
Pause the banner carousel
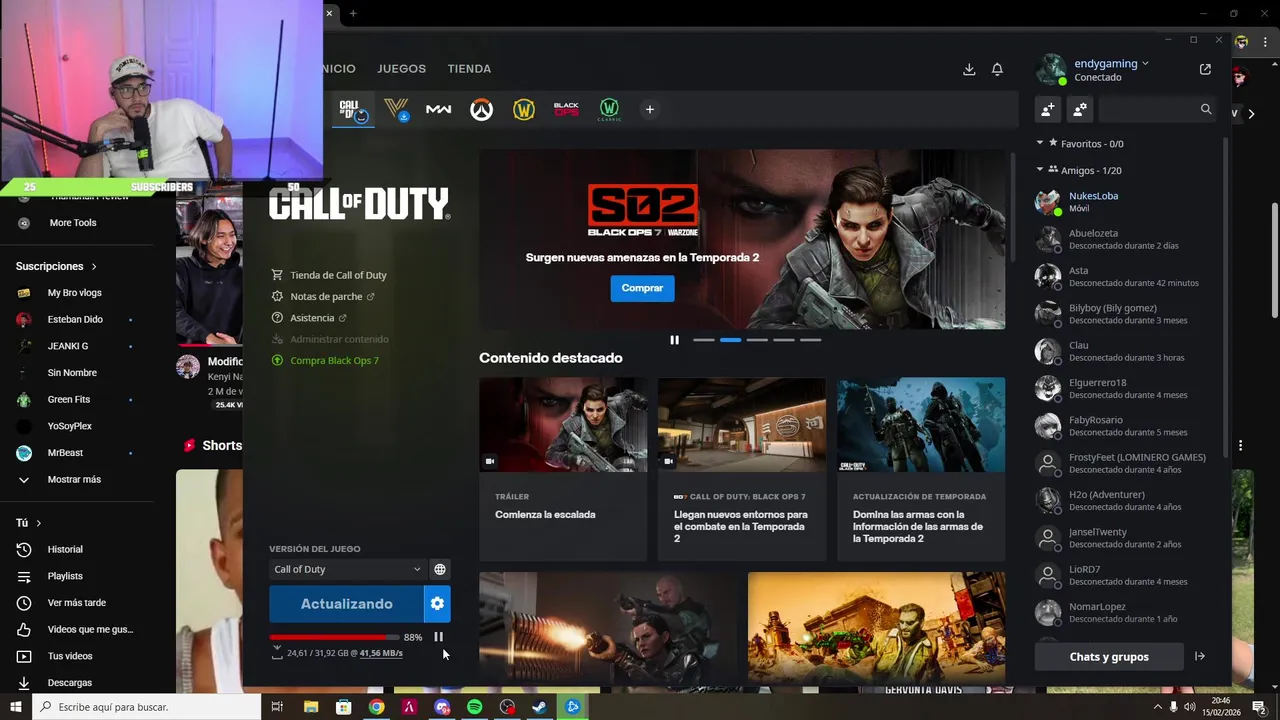(x=674, y=340)
